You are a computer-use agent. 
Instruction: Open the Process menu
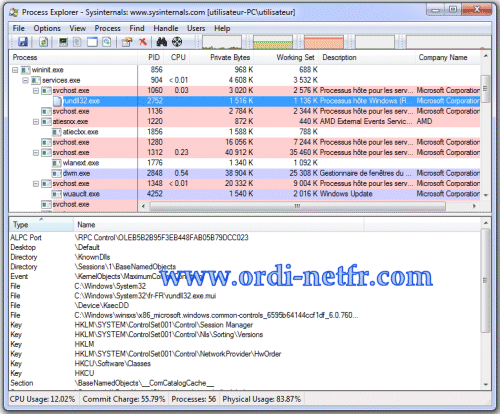coord(107,28)
